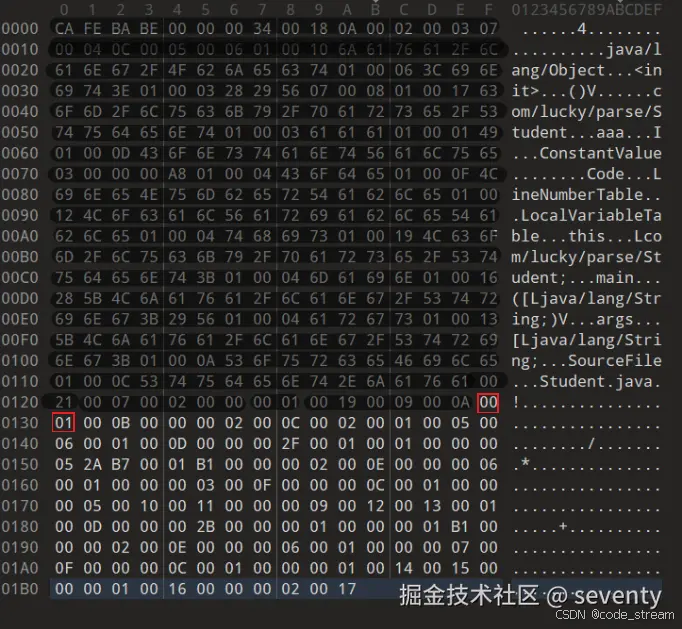
Task: Click byte 12 in row 0090
Action: pyautogui.click(x=64, y=215)
